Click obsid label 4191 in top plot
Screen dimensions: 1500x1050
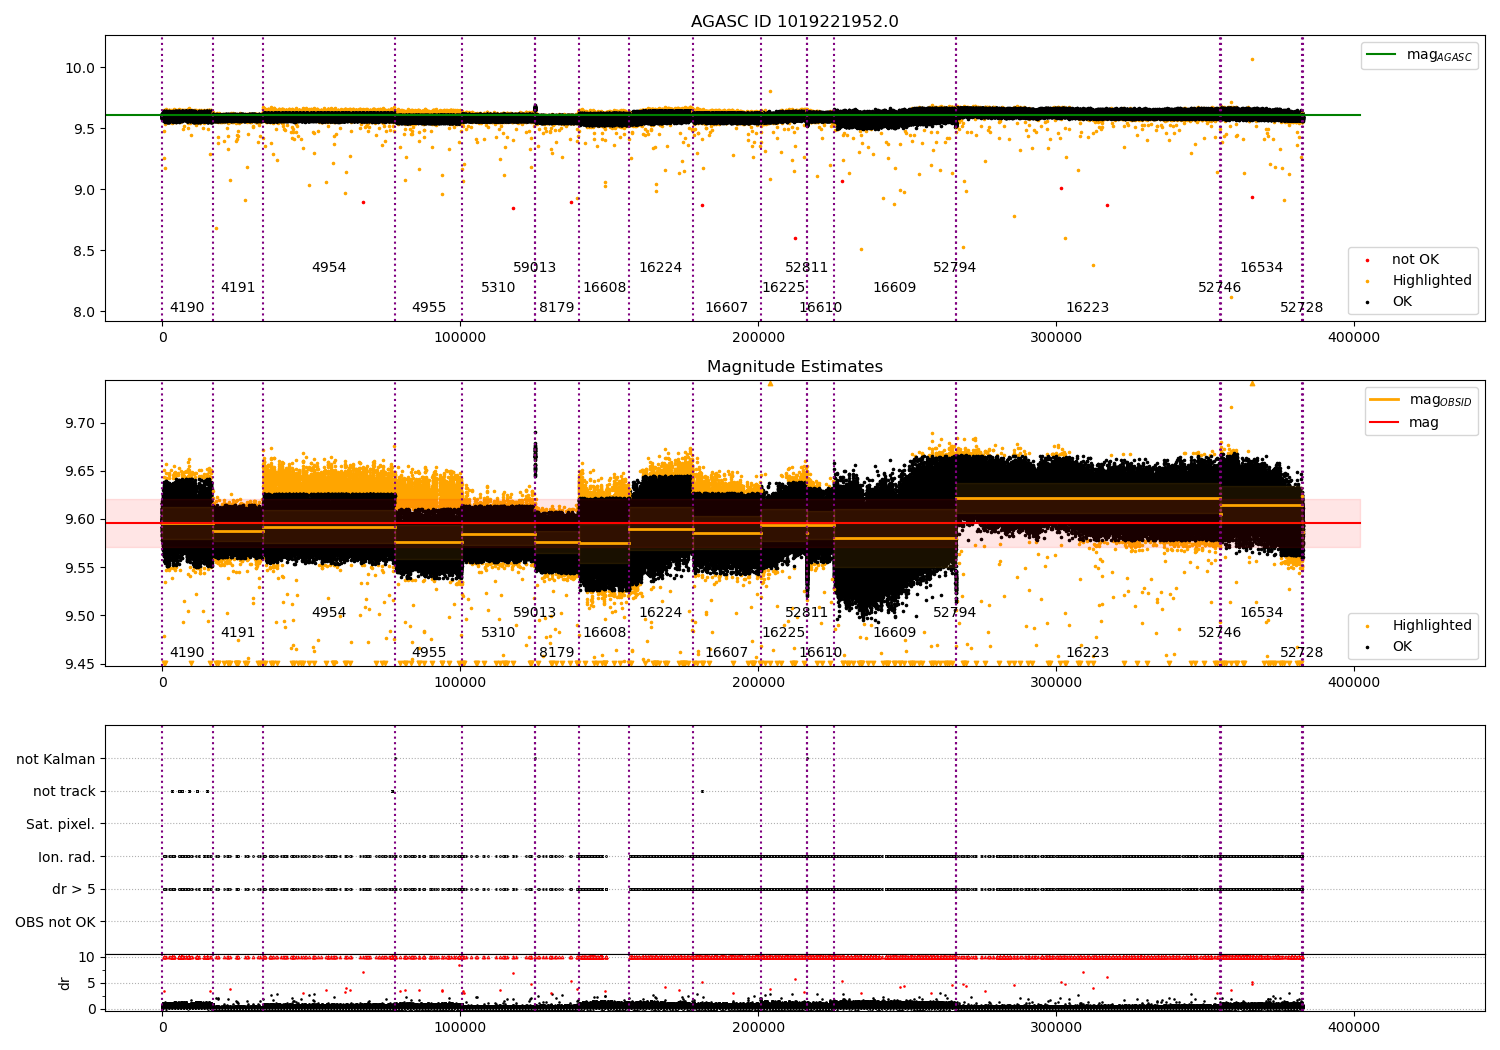(238, 288)
